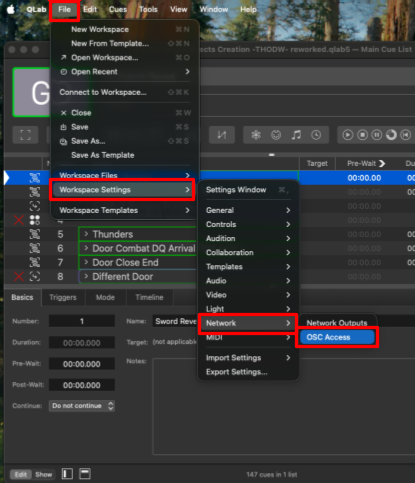
Task: Open the Tools menu
Action: pos(148,9)
